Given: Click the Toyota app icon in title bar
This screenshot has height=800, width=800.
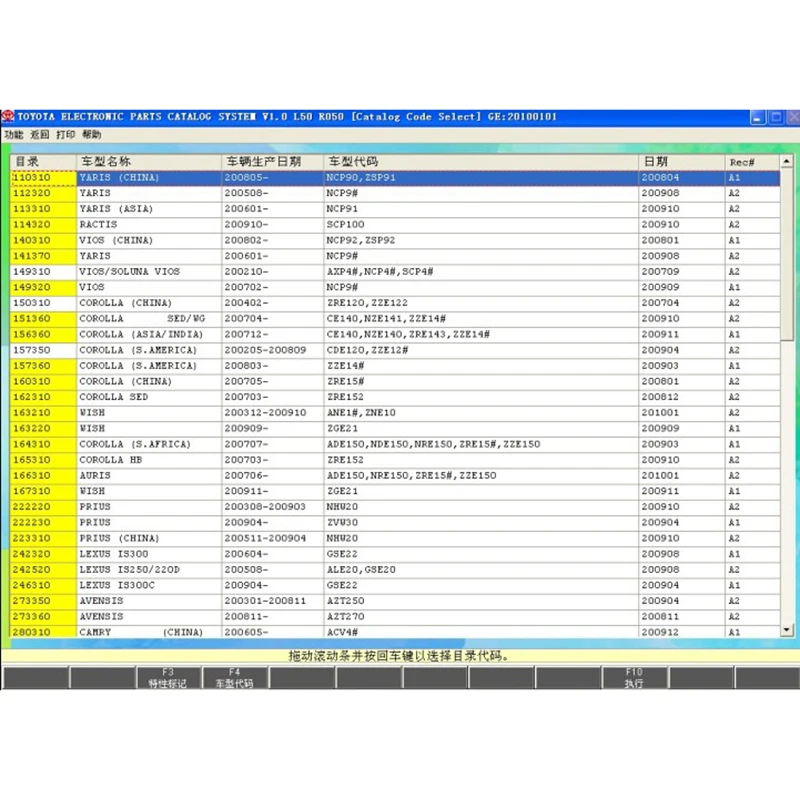Looking at the screenshot, I should click(x=8, y=117).
